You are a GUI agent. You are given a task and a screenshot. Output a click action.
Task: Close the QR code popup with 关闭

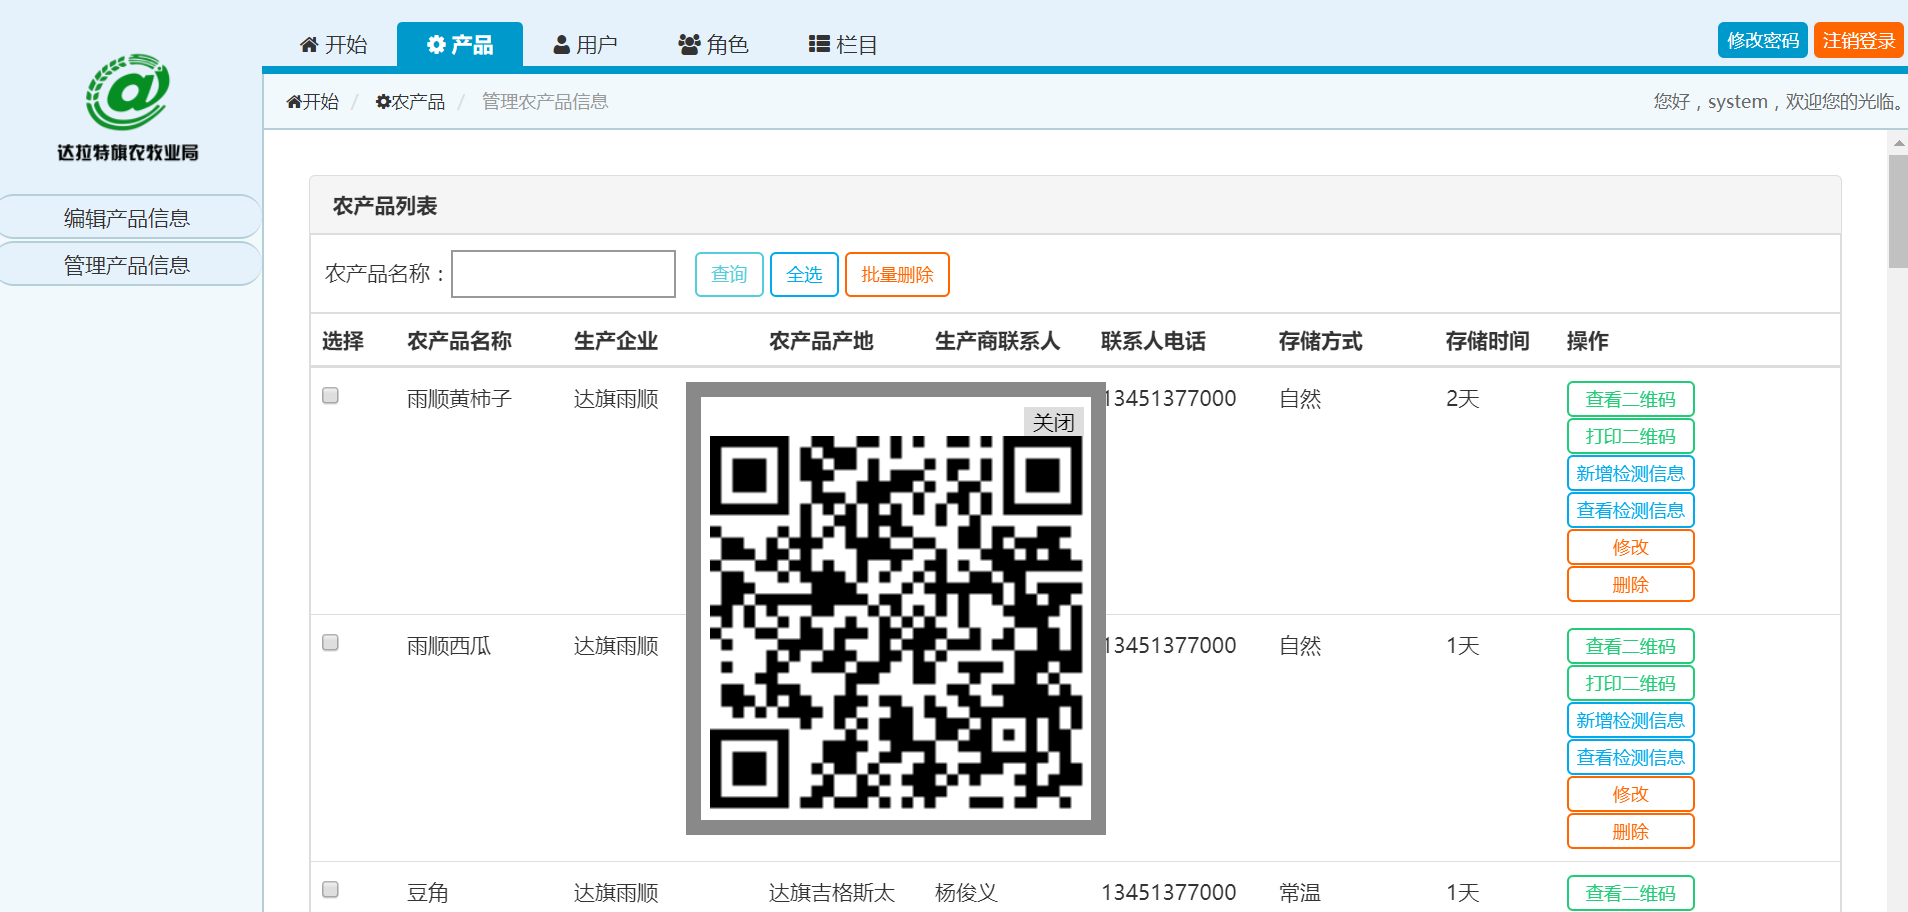1053,422
